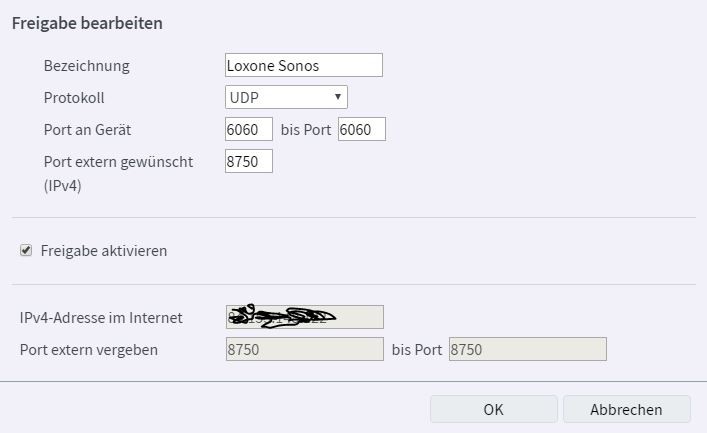Click the Port extern vergeben label

89,350
